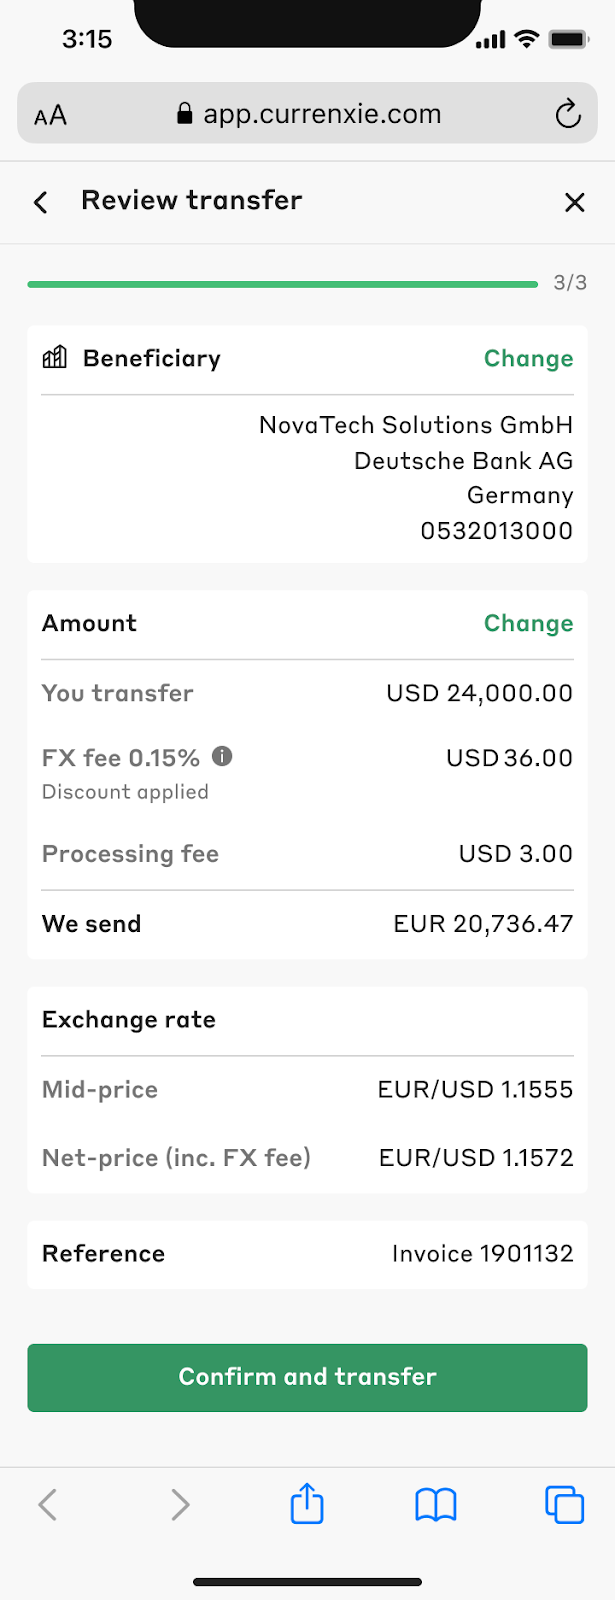Tap the Invoice 1901132 reference value
The width and height of the screenshot is (615, 1600).
(482, 1253)
